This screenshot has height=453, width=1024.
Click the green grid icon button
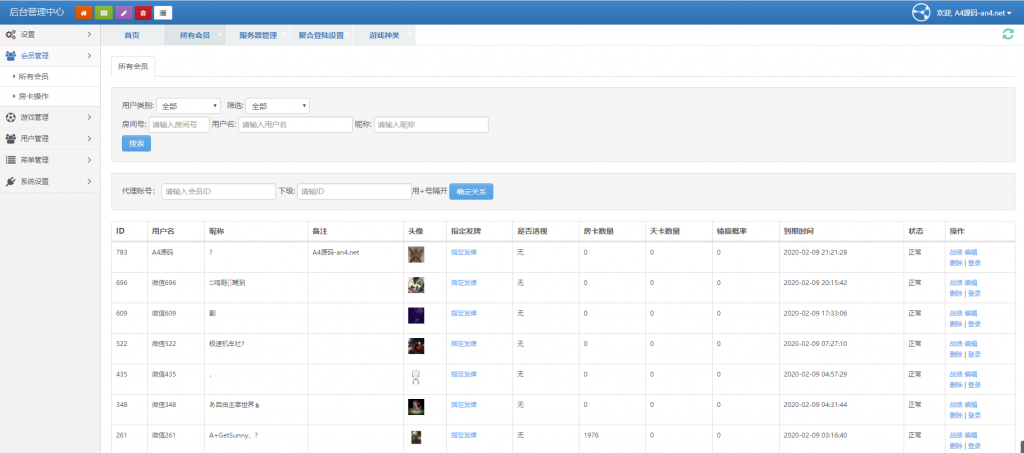(103, 12)
